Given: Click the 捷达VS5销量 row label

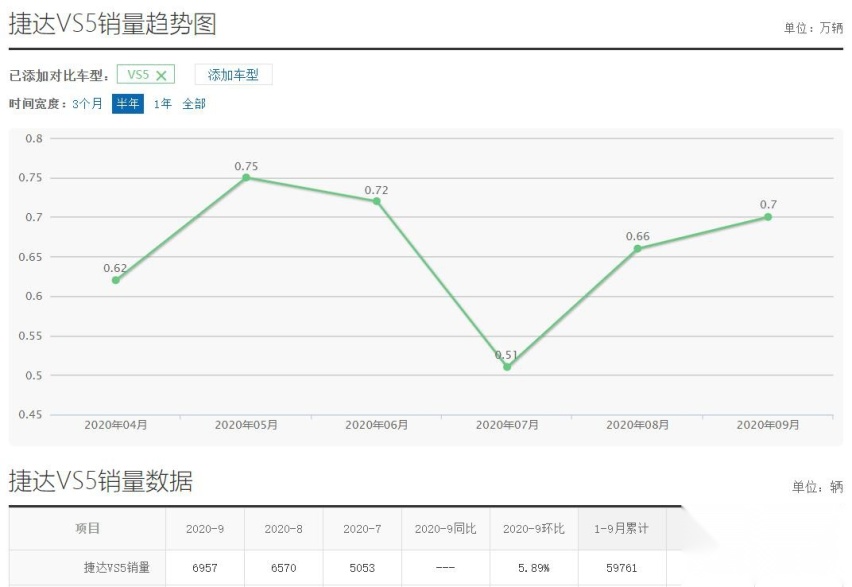Looking at the screenshot, I should coord(117,568).
